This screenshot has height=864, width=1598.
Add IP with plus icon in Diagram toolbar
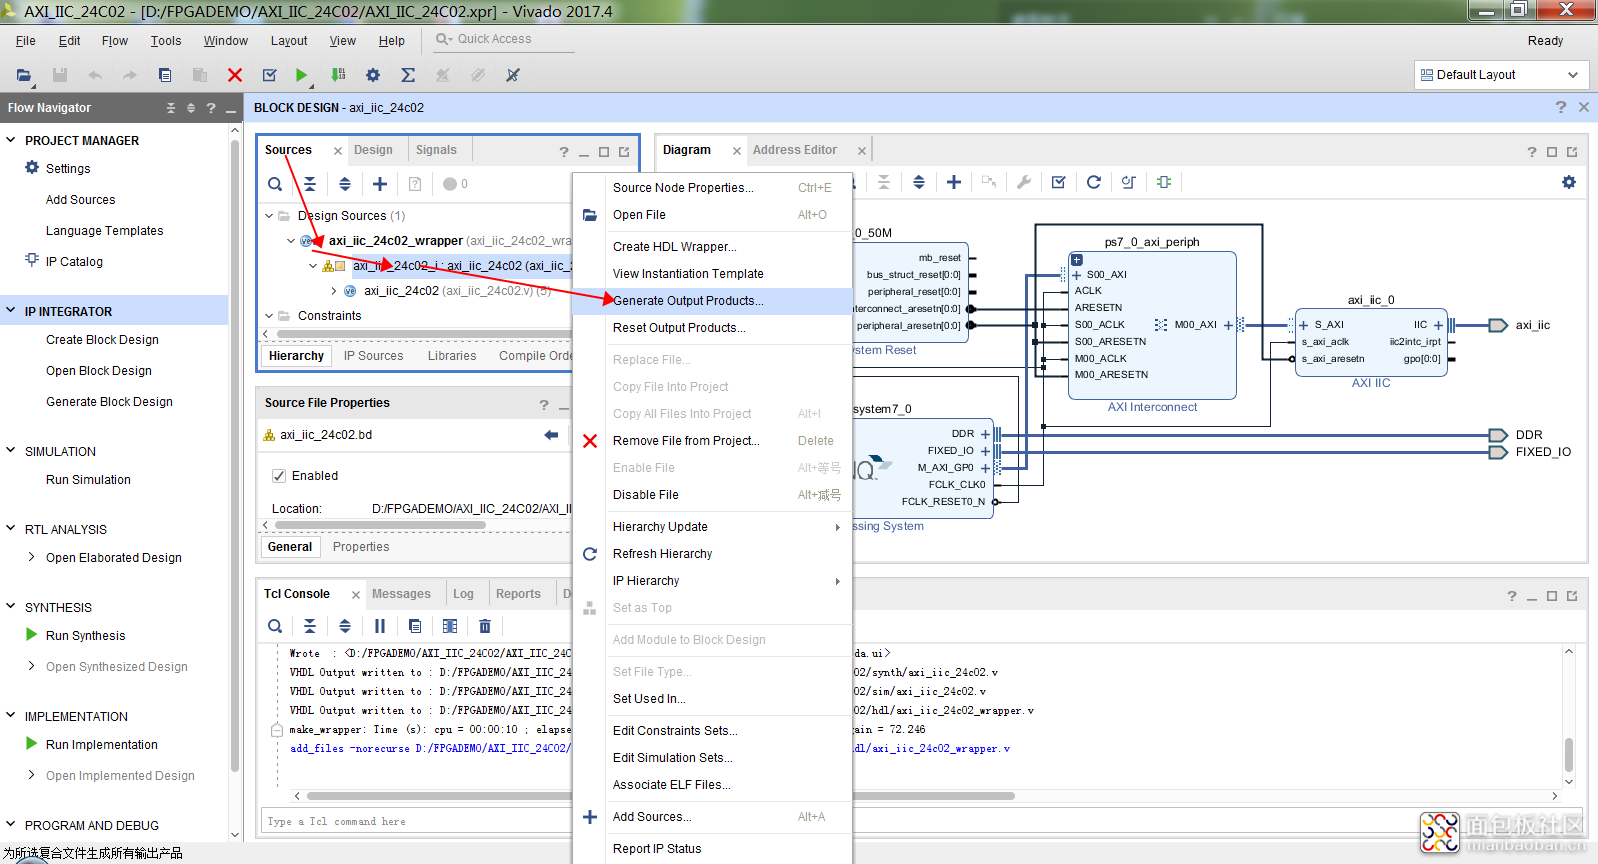click(954, 182)
